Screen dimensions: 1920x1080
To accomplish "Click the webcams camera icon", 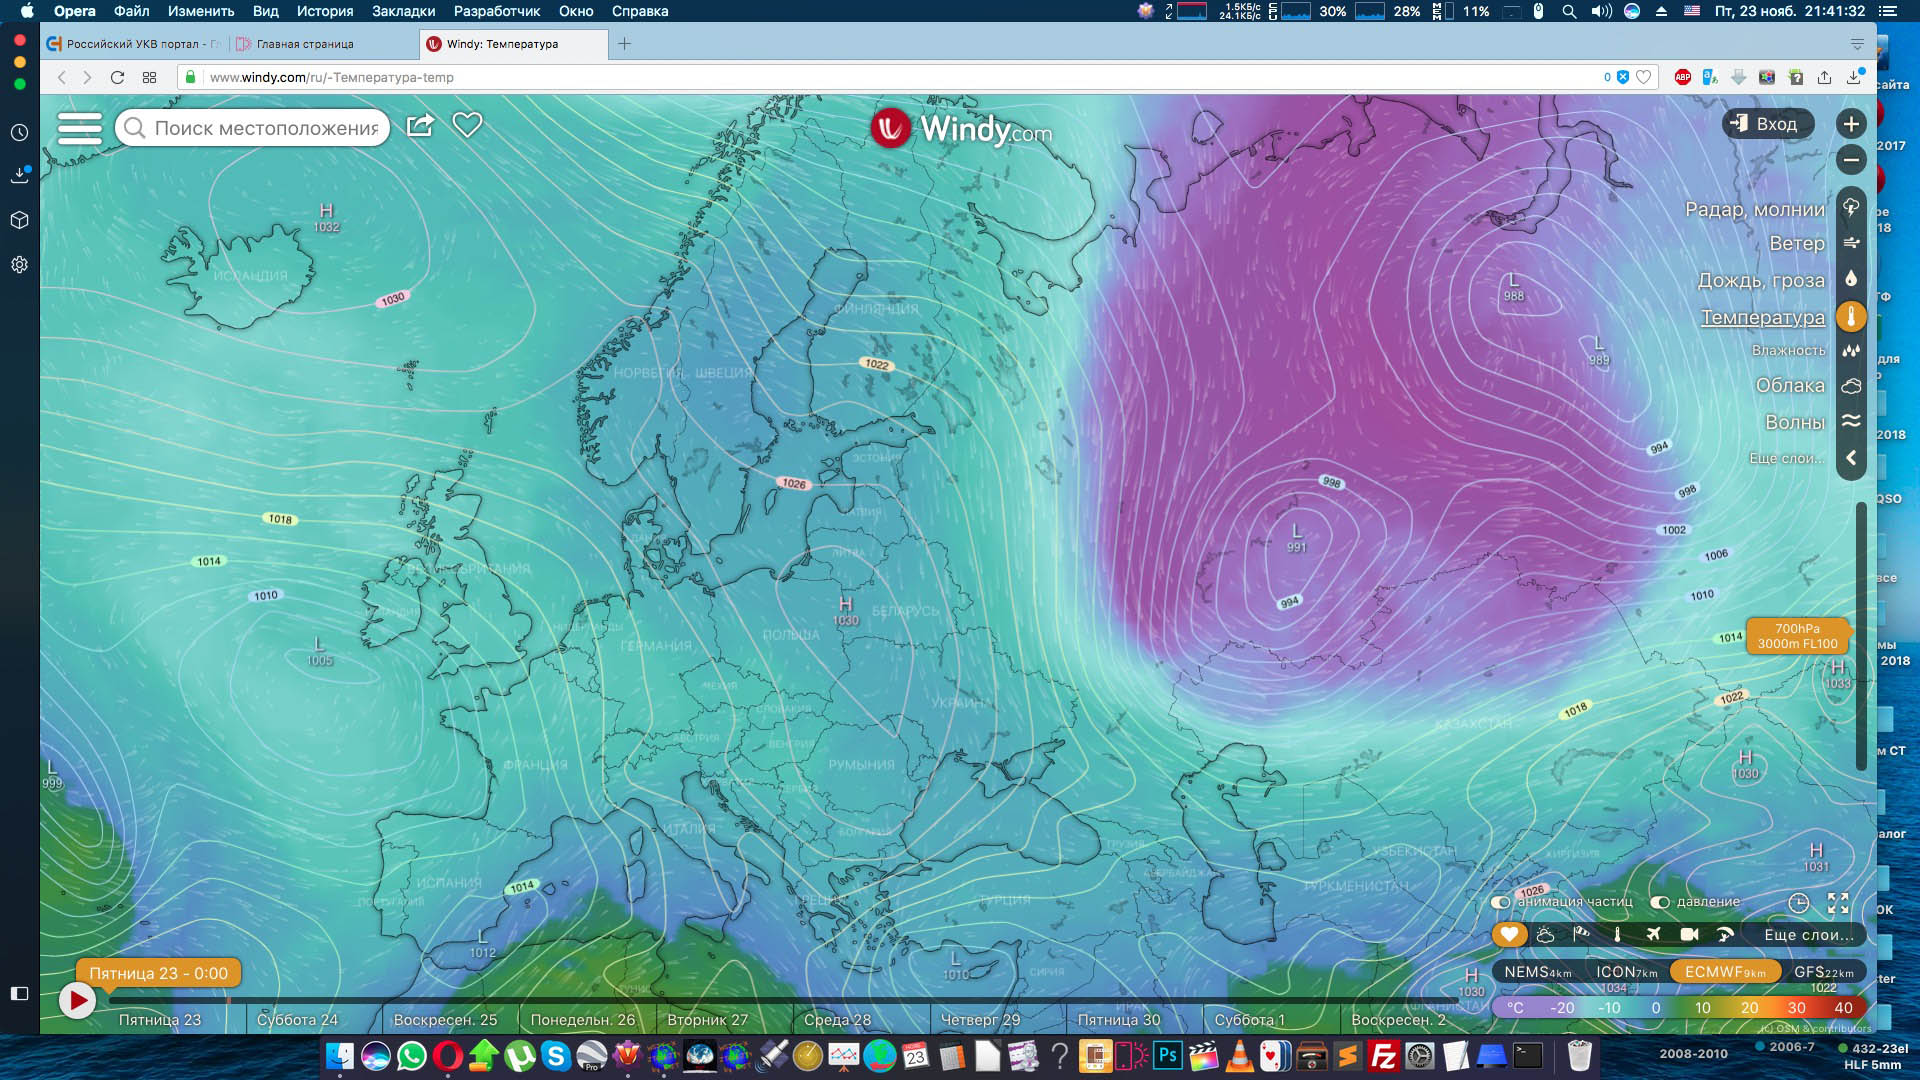I will tap(1689, 934).
